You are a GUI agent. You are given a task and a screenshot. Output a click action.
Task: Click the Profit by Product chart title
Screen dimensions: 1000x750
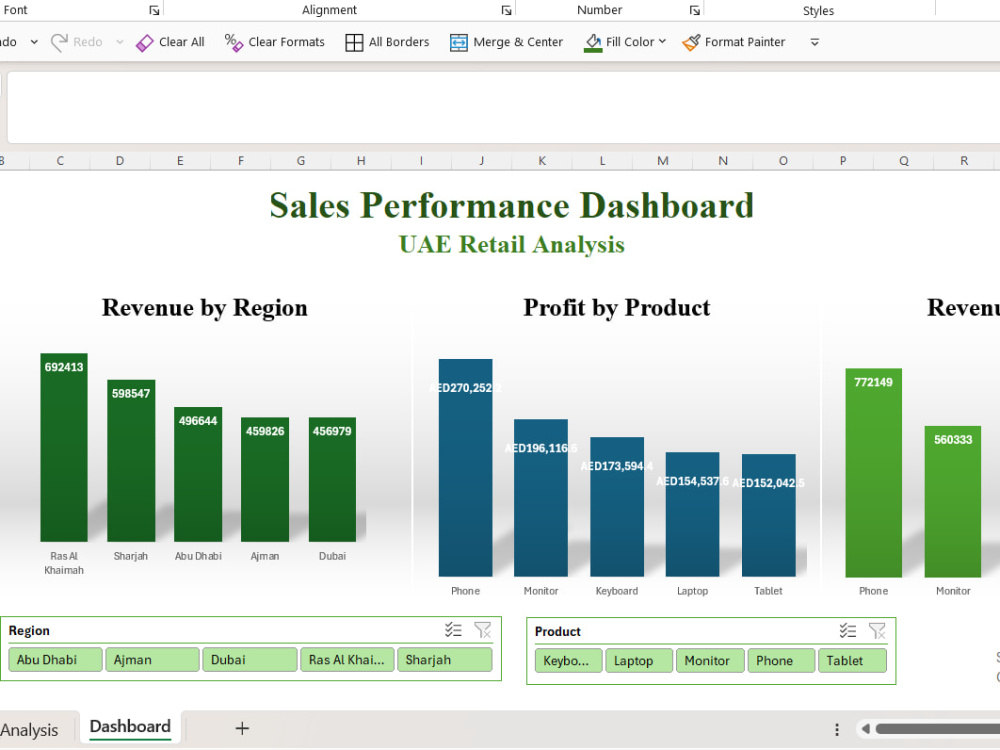click(617, 307)
